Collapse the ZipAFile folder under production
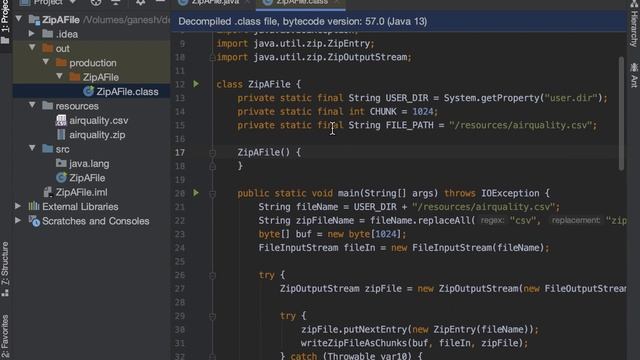This screenshot has height=360, width=640. (x=60, y=76)
